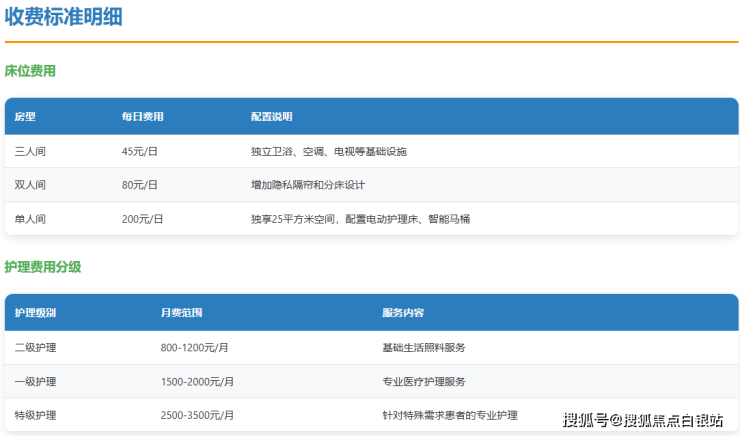This screenshot has height=436, width=740.
Task: Click the 1500-2000元/月 fee cell
Action: 197,382
